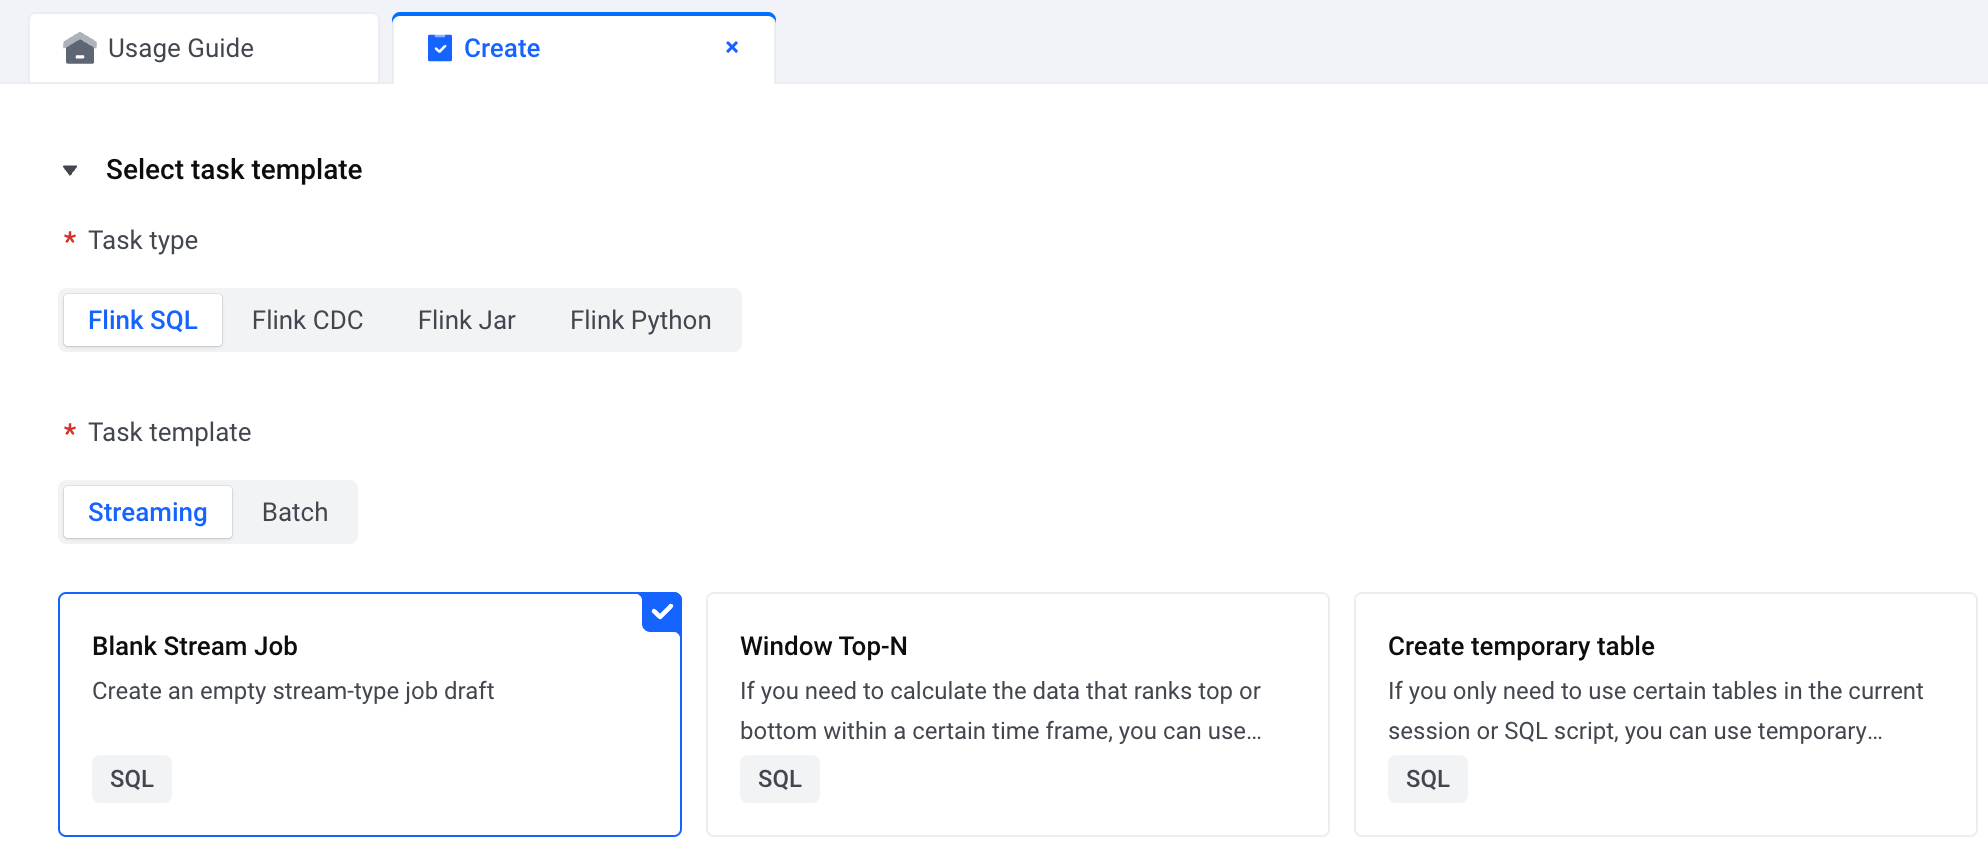Screen dimensions: 1988x852
Task: Choose the Create temporary table template
Action: 1665,690
